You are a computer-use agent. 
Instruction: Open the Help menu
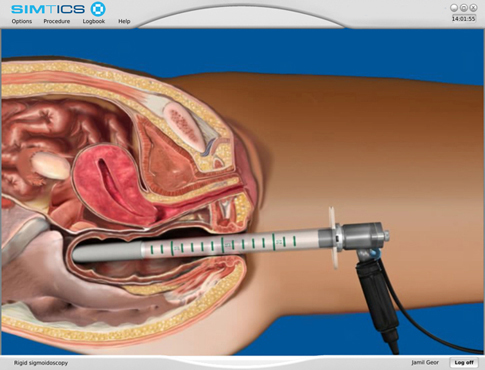click(x=124, y=21)
